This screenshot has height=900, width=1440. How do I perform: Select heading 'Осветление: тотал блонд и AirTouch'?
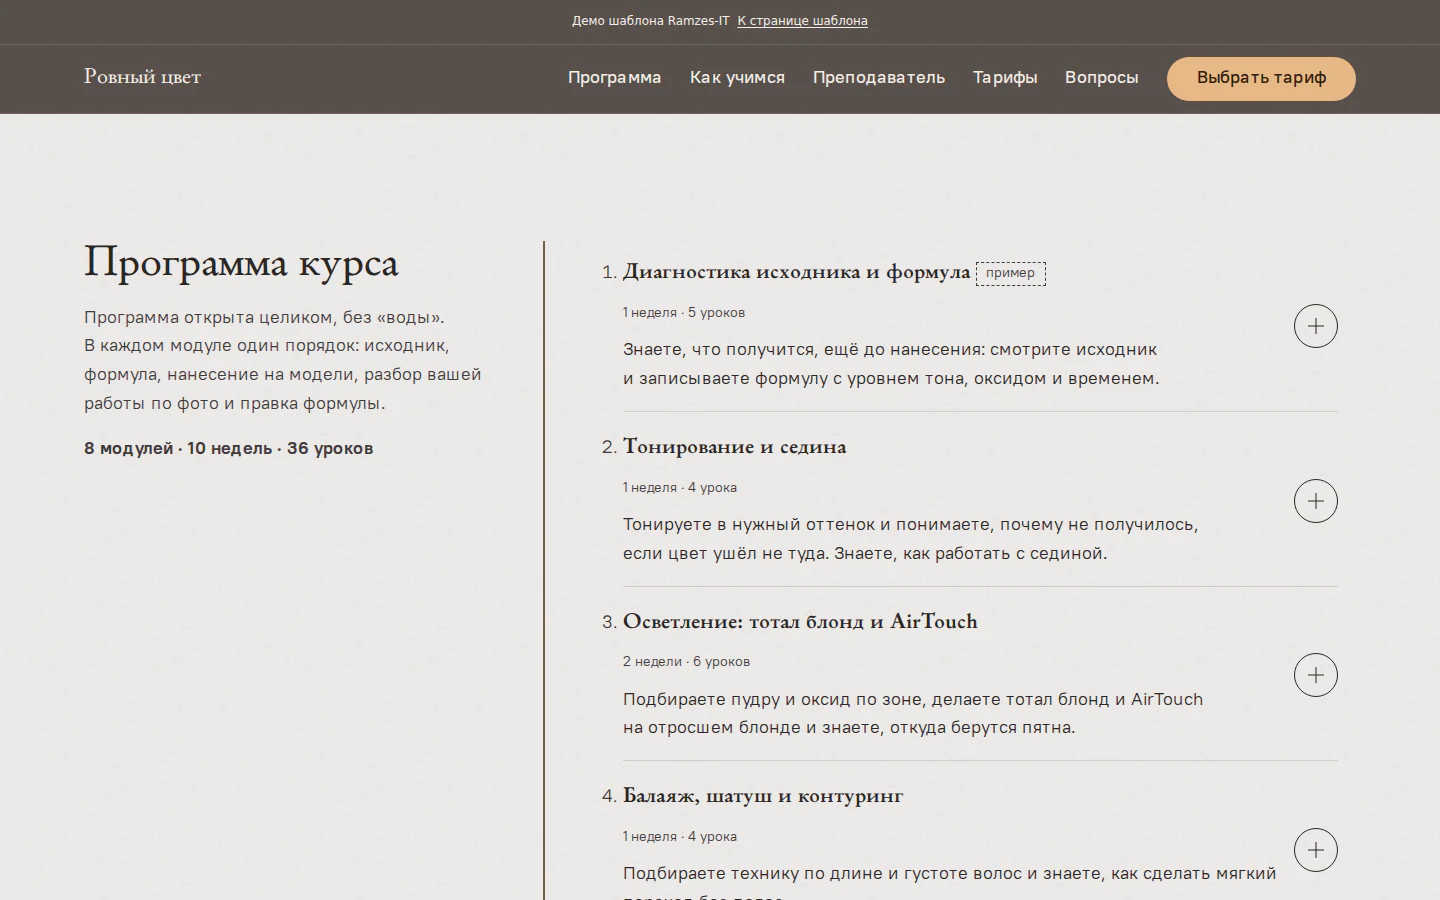(800, 622)
